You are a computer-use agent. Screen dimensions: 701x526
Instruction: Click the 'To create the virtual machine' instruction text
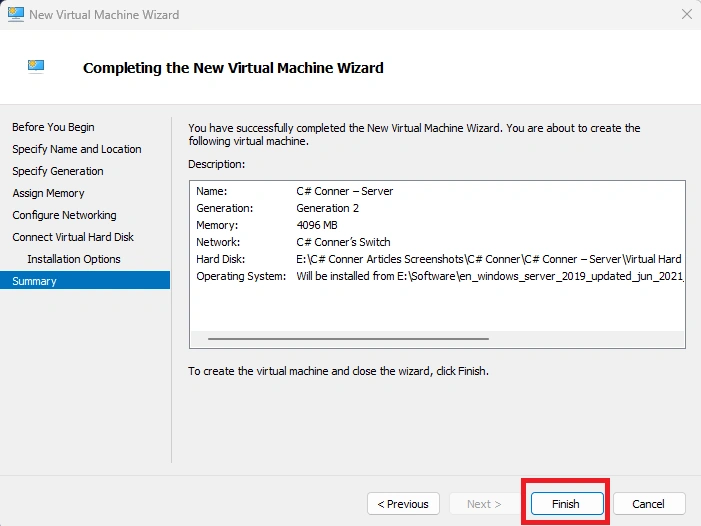point(338,371)
